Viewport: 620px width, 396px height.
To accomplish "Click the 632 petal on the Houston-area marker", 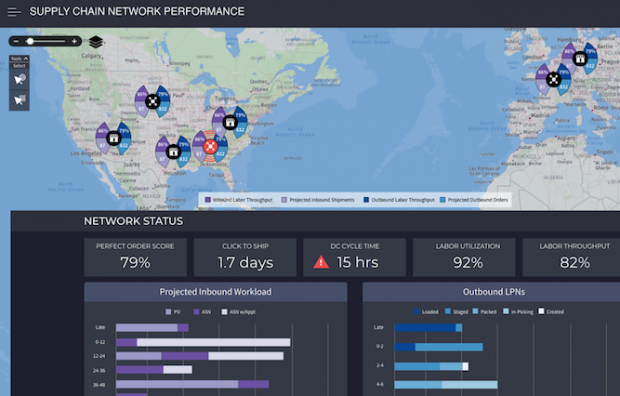I will click(x=183, y=159).
